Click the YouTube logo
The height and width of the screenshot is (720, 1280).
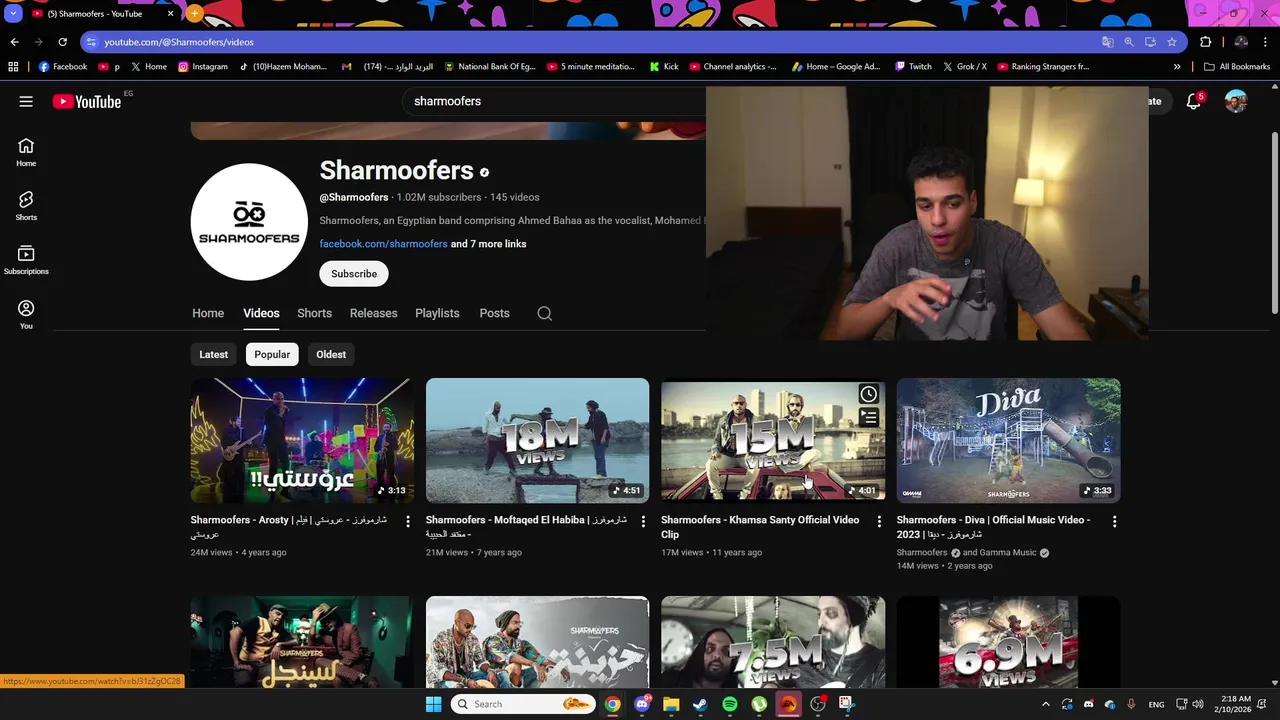tap(87, 101)
